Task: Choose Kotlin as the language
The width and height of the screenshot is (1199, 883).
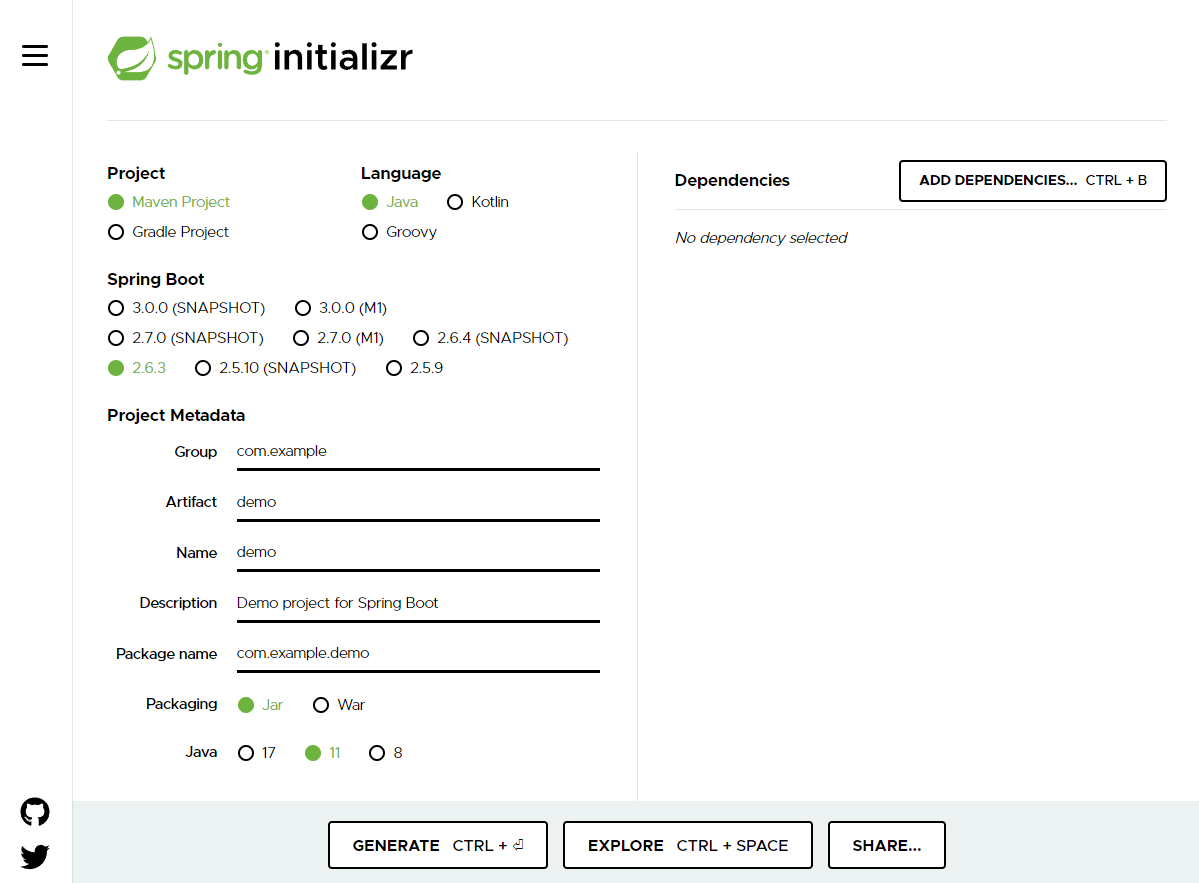Action: (478, 202)
